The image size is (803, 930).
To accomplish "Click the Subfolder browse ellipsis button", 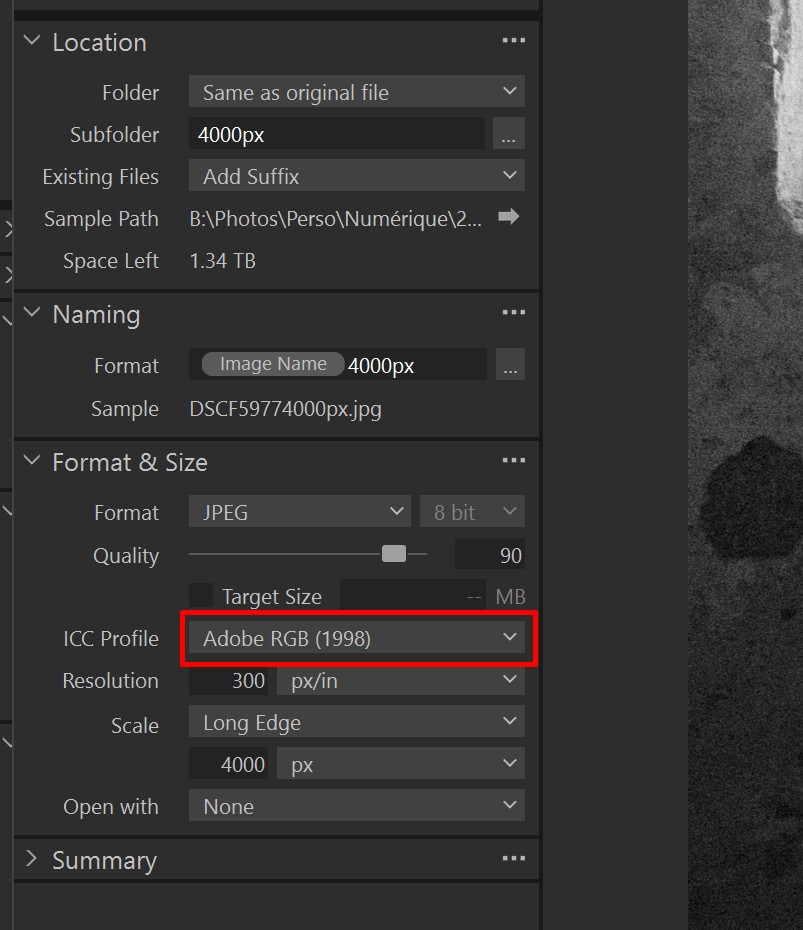I will click(x=509, y=134).
